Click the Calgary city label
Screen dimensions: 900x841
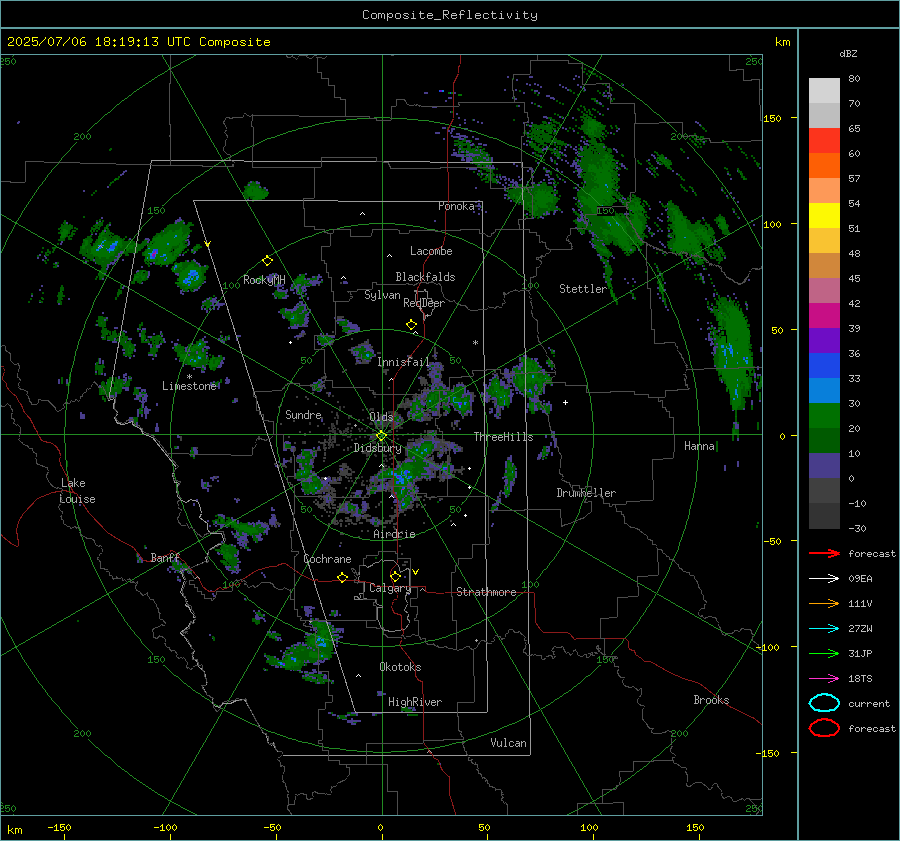click(390, 588)
